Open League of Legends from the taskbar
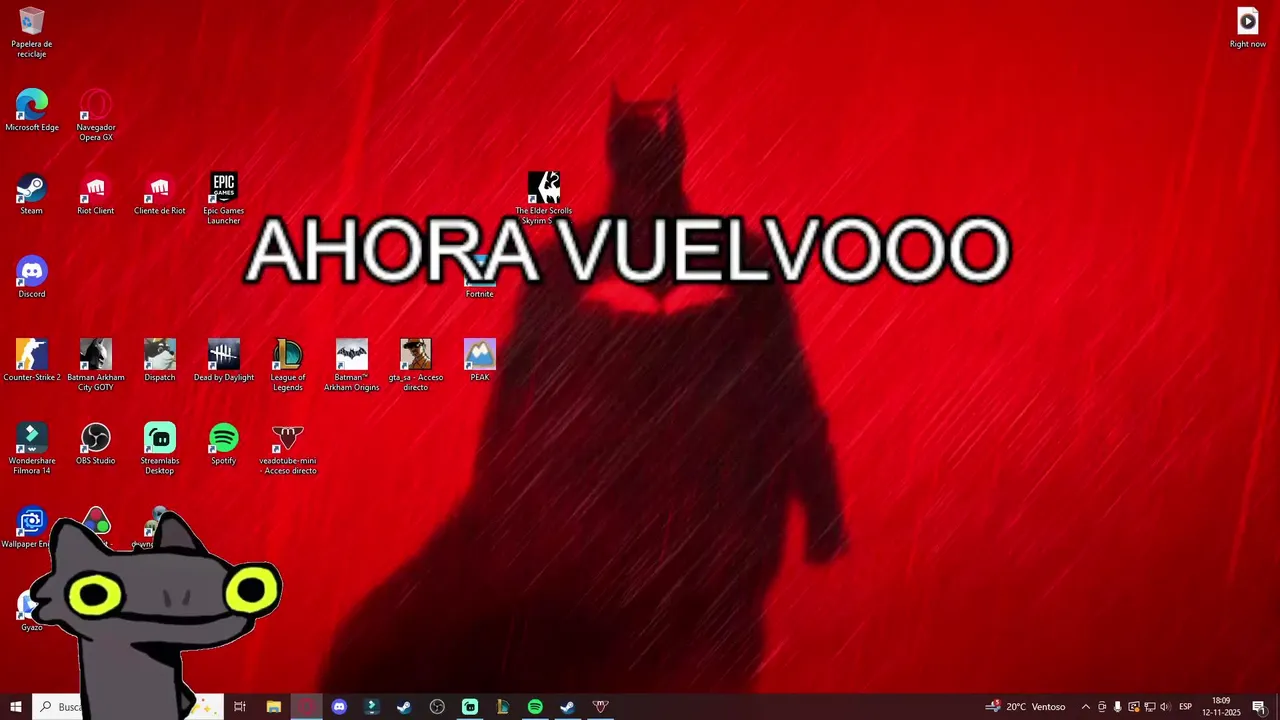The height and width of the screenshot is (720, 1280). click(x=503, y=707)
